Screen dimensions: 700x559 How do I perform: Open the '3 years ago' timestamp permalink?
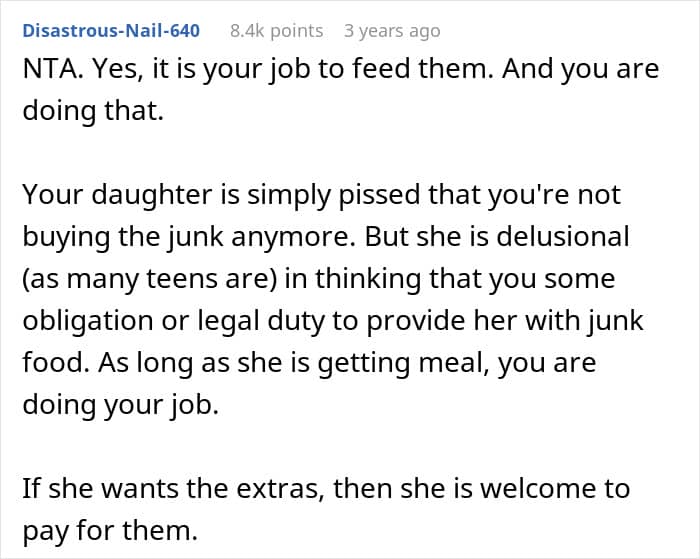pyautogui.click(x=392, y=31)
